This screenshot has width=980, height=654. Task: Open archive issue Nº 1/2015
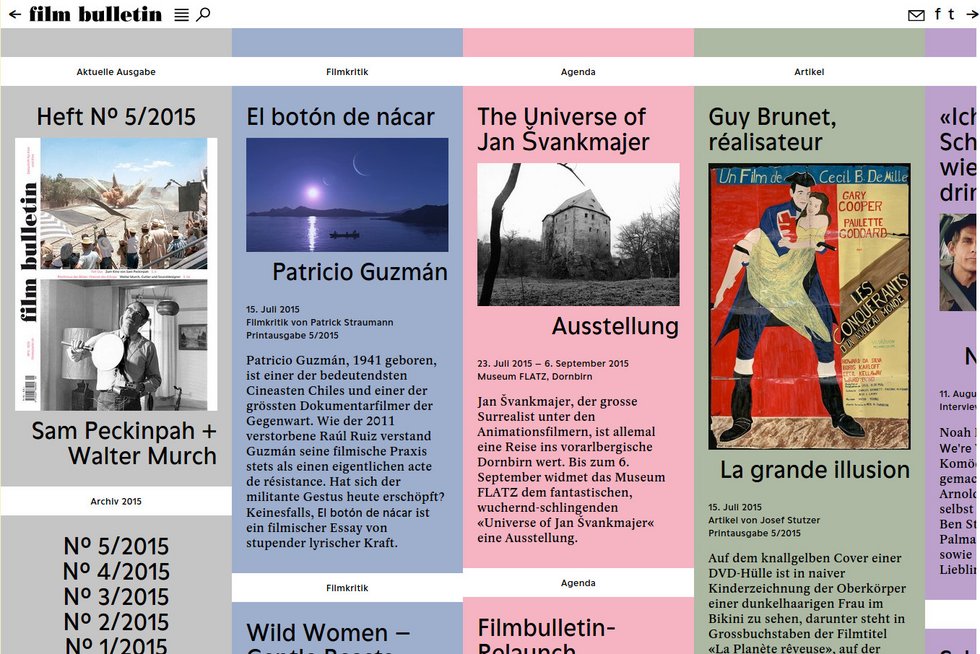click(116, 645)
